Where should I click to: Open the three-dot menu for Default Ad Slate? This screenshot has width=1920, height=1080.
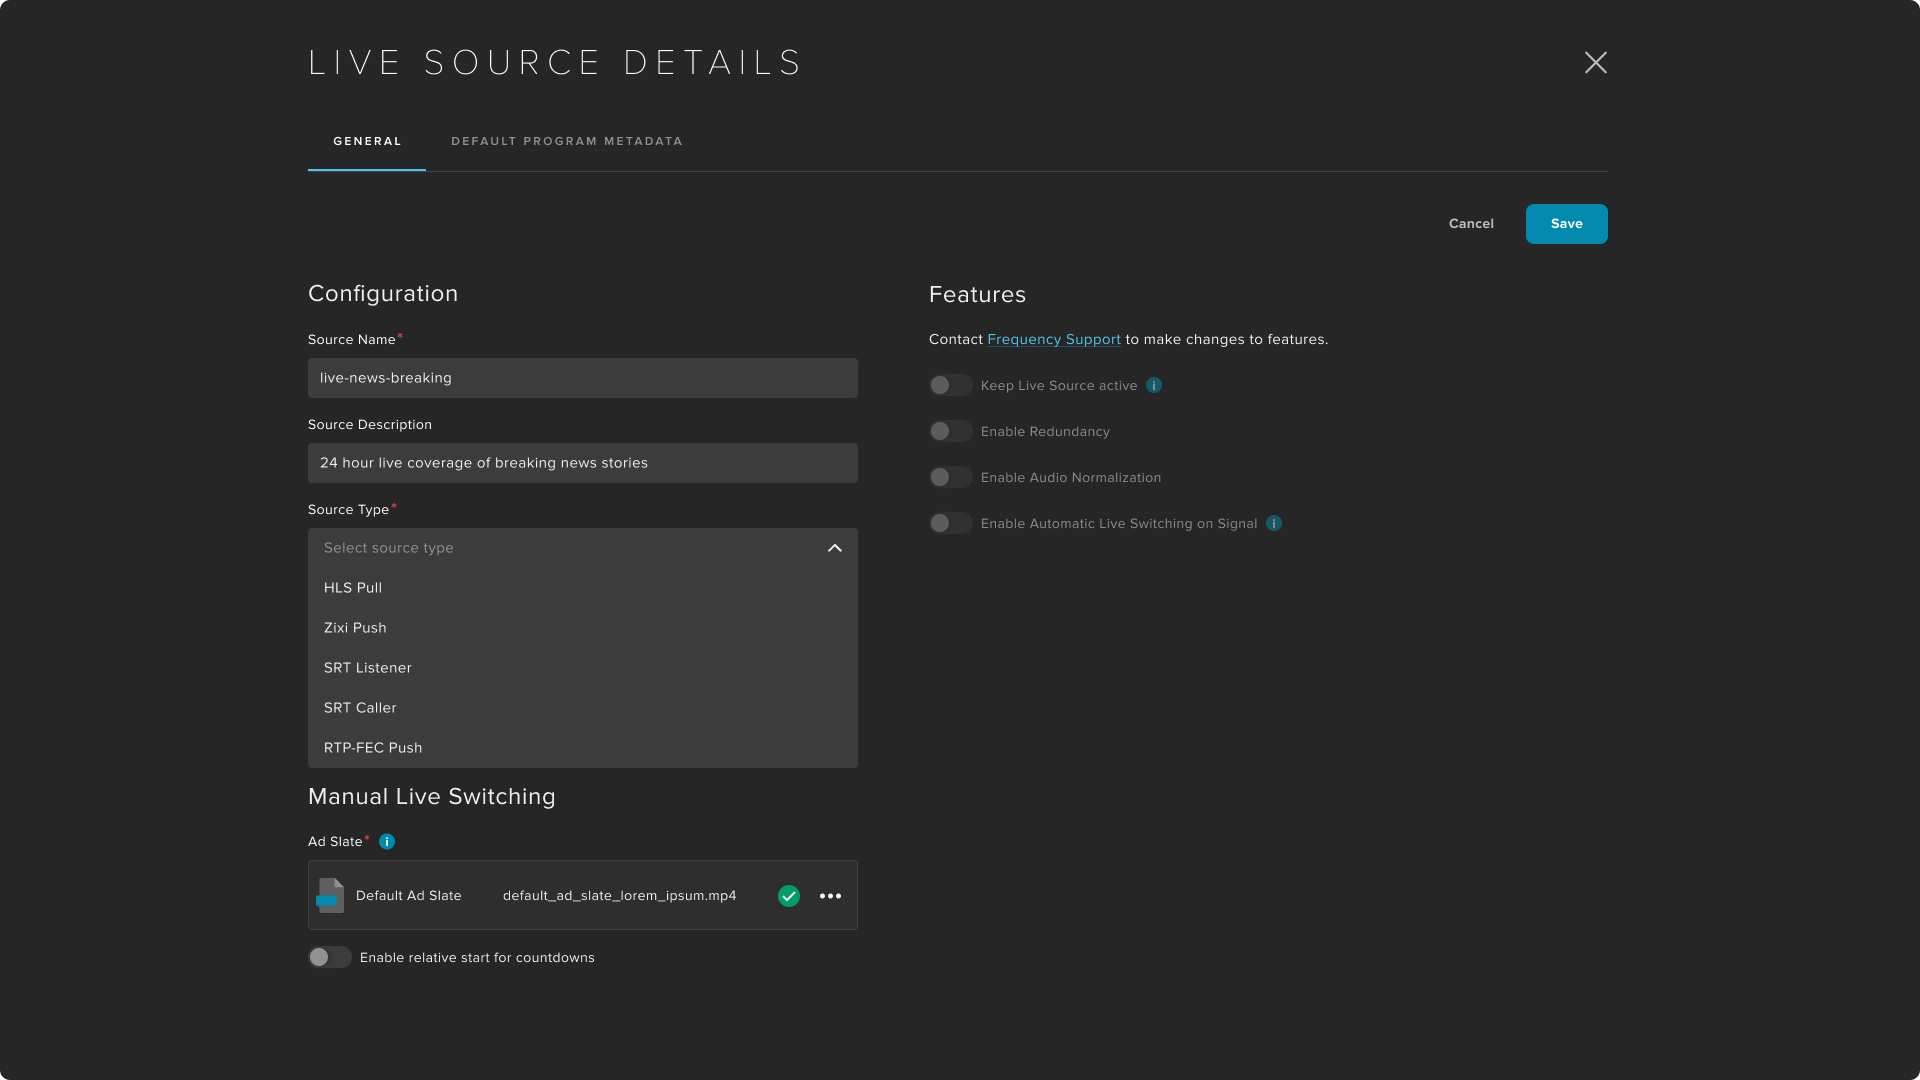[x=830, y=896]
